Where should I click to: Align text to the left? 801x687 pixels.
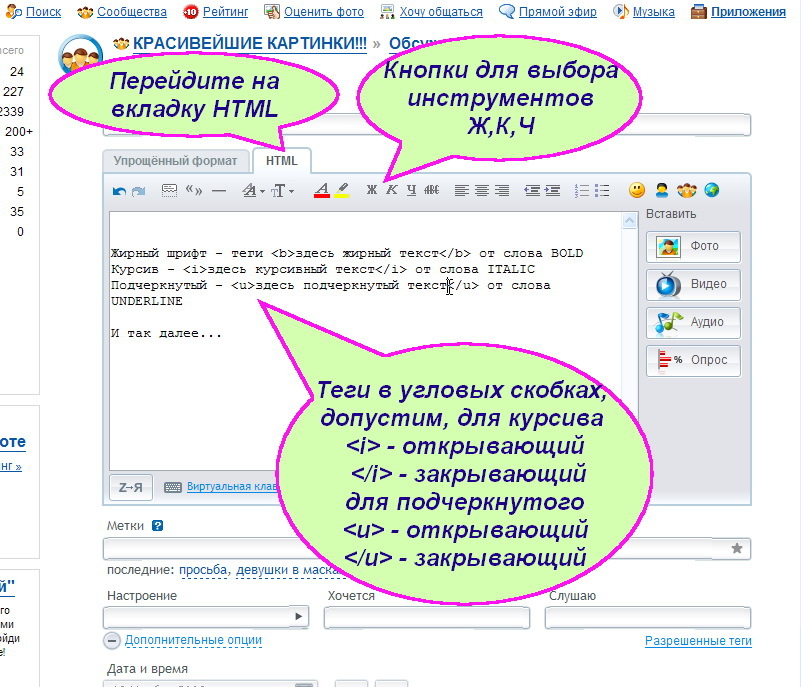coord(462,191)
